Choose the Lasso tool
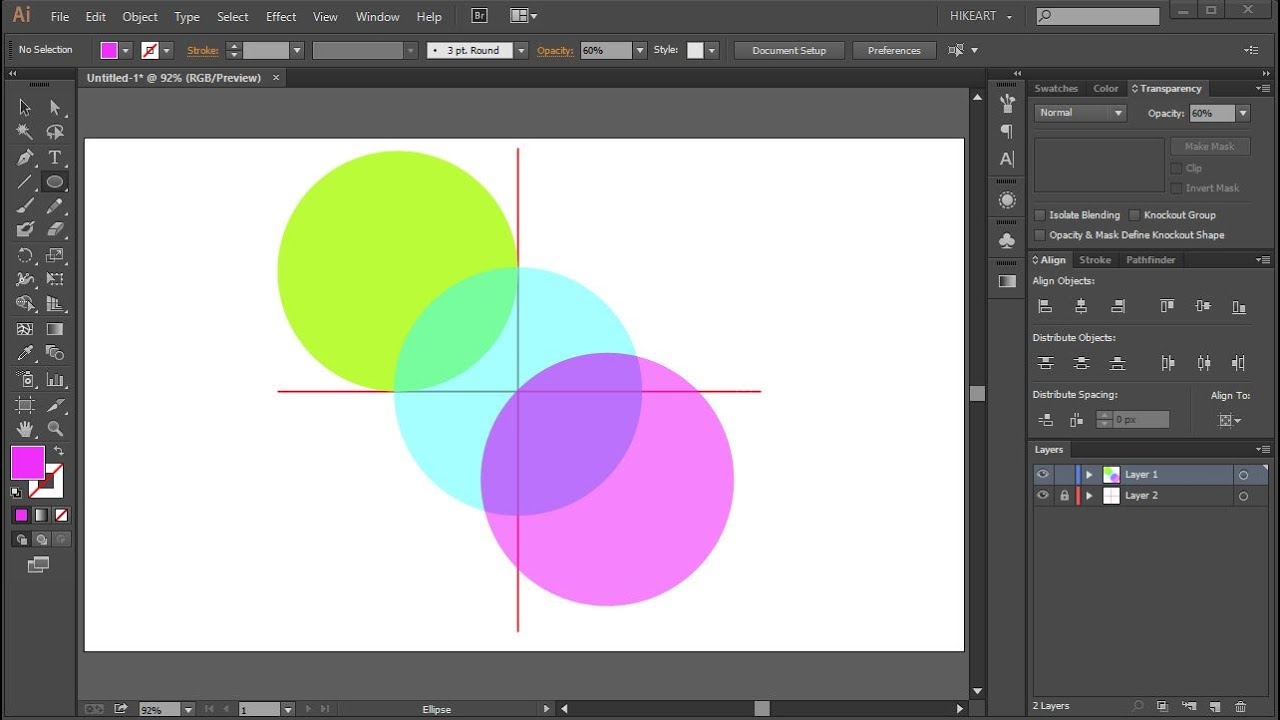 (x=55, y=132)
